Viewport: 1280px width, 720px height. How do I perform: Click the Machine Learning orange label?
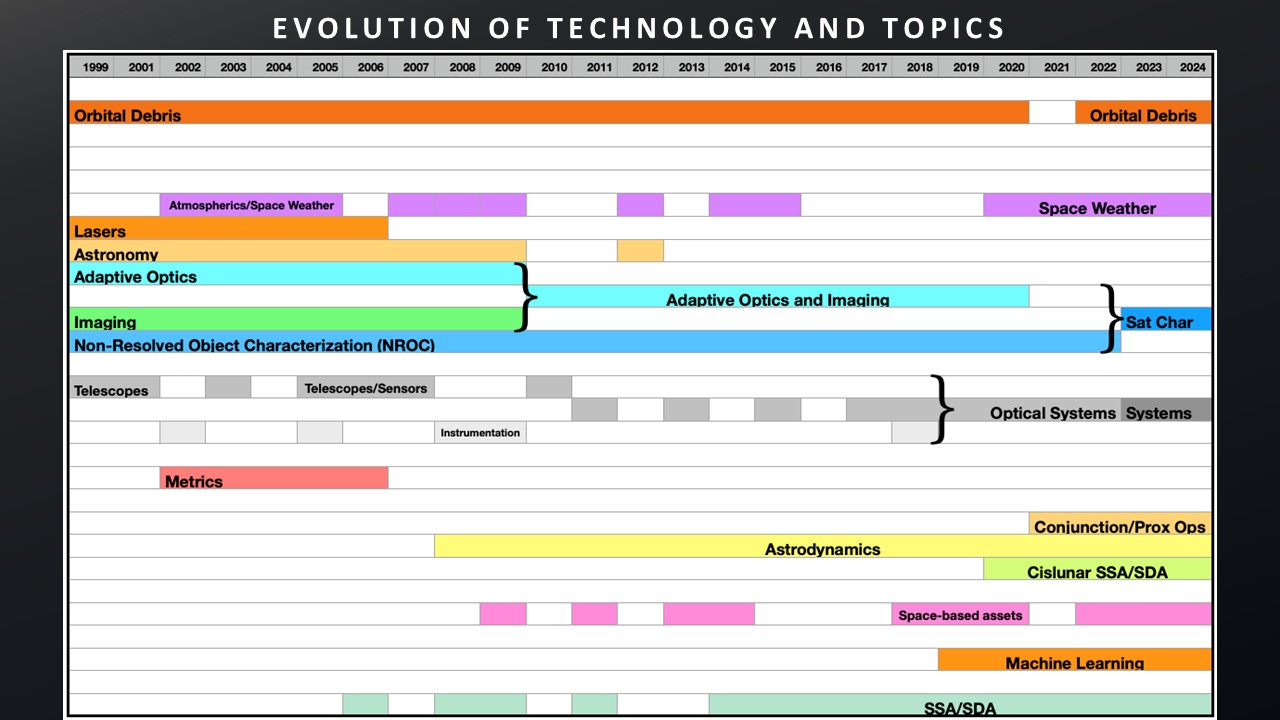[1075, 663]
